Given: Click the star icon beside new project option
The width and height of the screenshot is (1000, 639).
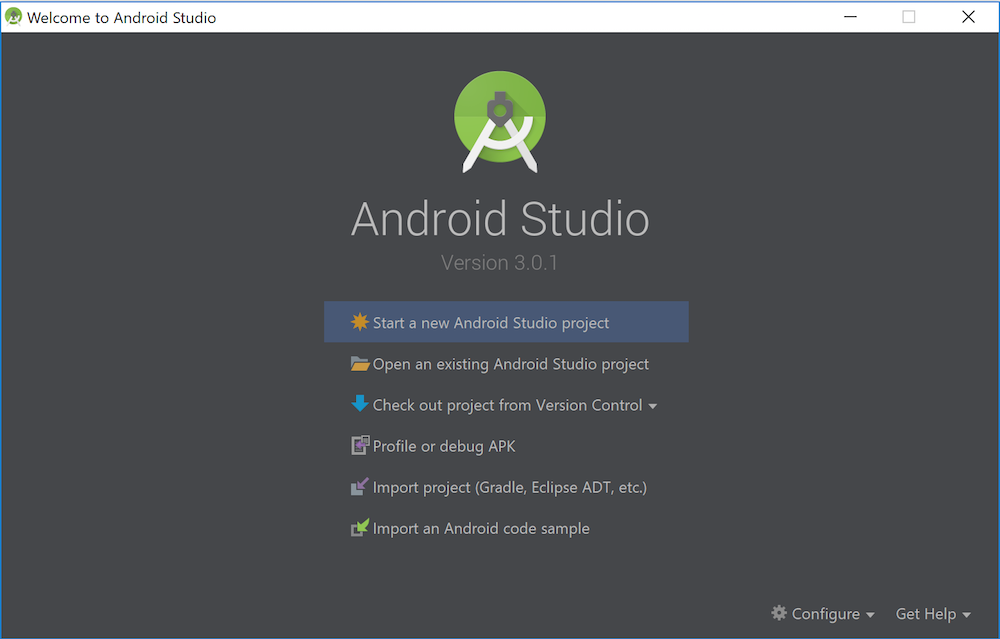Looking at the screenshot, I should pyautogui.click(x=360, y=322).
